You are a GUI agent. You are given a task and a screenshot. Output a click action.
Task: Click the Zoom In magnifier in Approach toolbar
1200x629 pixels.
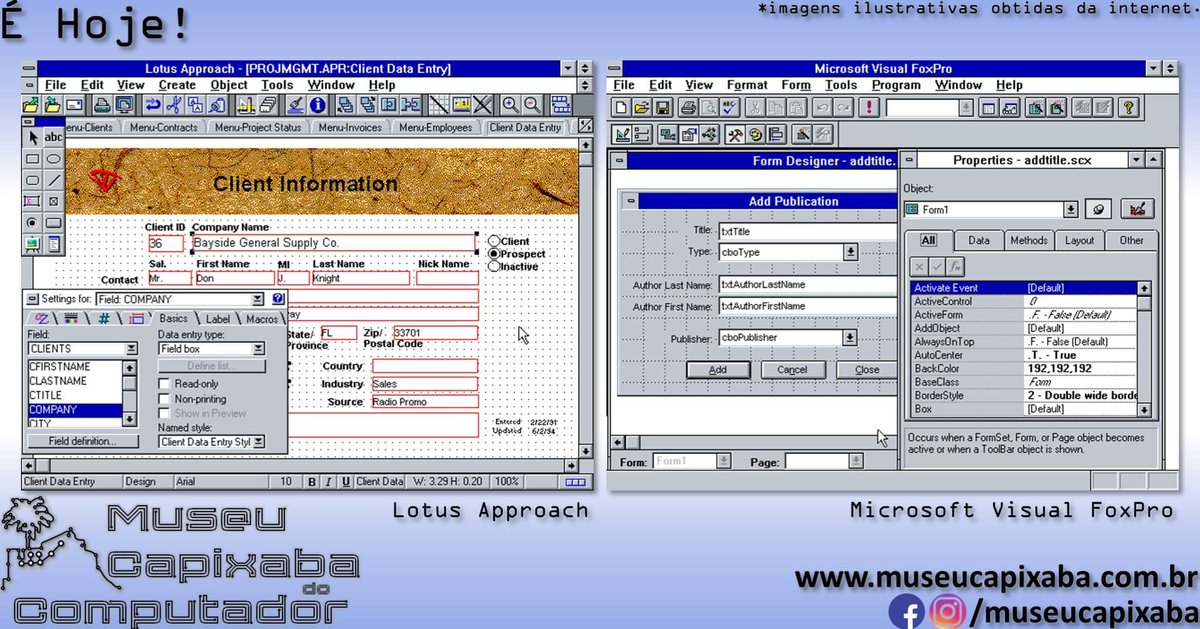click(x=510, y=105)
